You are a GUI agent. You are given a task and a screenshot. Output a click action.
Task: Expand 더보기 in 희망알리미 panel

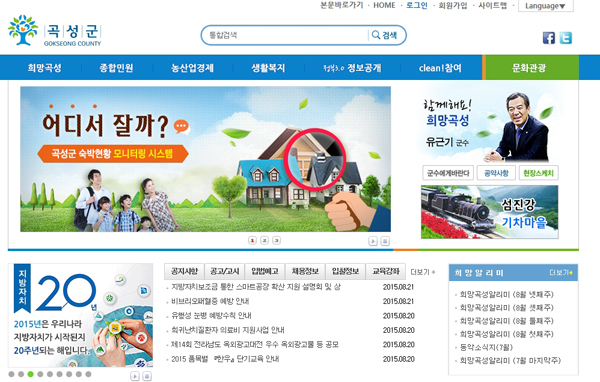[561, 273]
